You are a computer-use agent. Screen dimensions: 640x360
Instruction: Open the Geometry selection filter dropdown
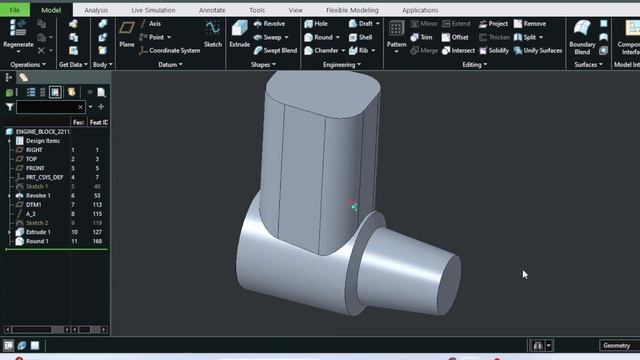click(x=619, y=346)
